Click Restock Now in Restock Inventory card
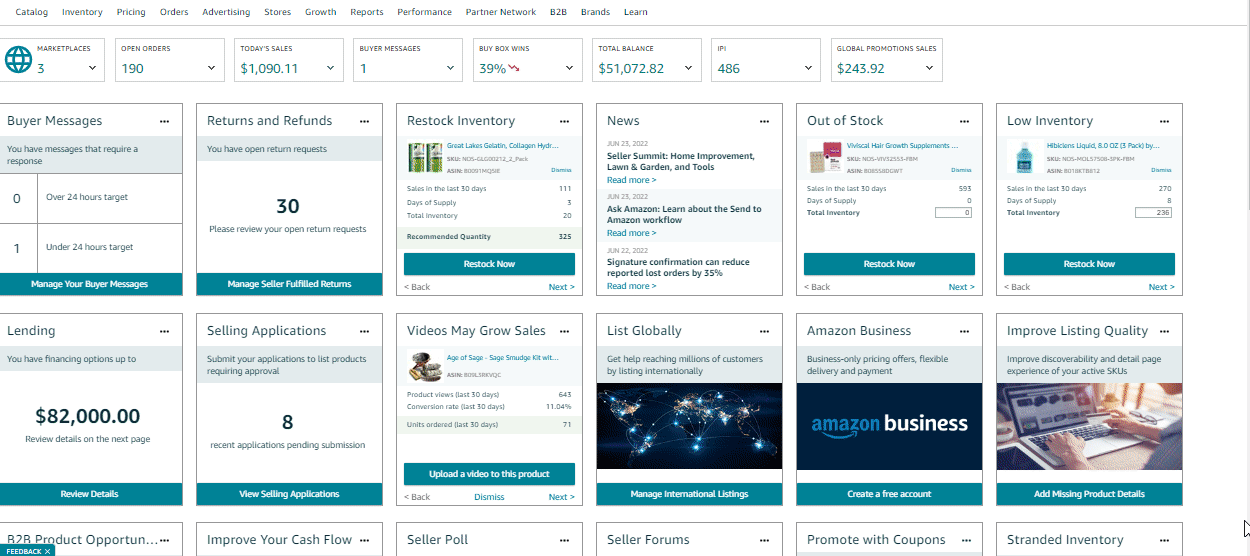 489,264
